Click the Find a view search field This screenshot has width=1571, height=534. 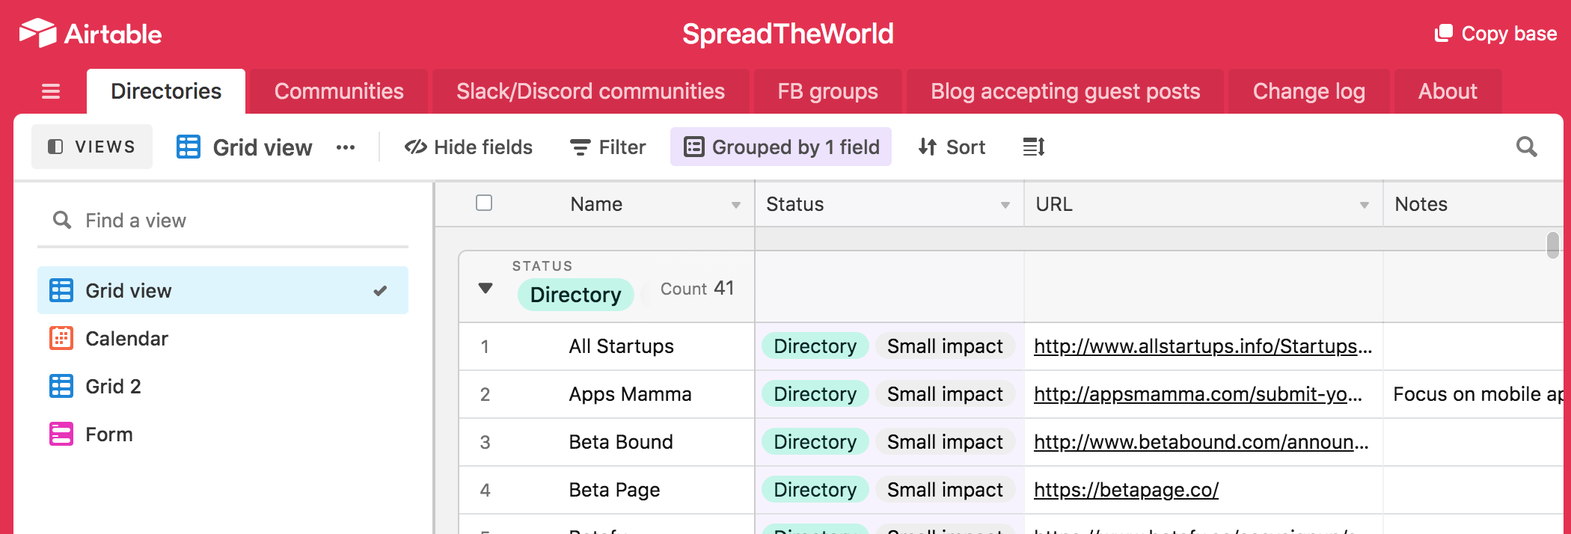(x=230, y=220)
